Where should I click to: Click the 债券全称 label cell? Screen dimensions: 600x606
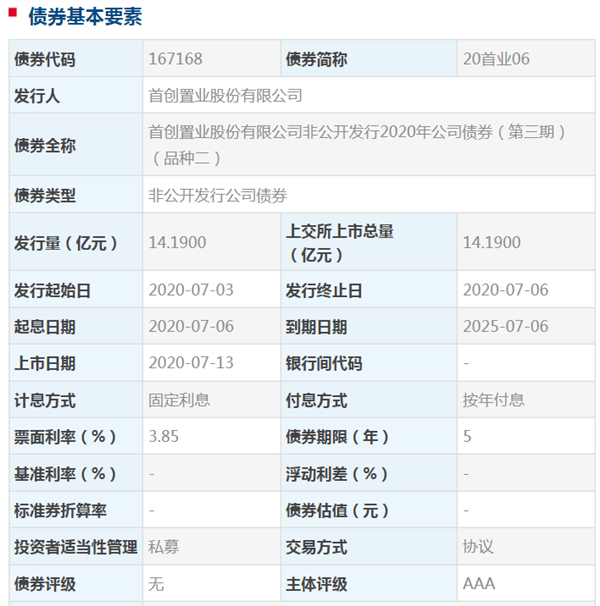click(x=44, y=145)
